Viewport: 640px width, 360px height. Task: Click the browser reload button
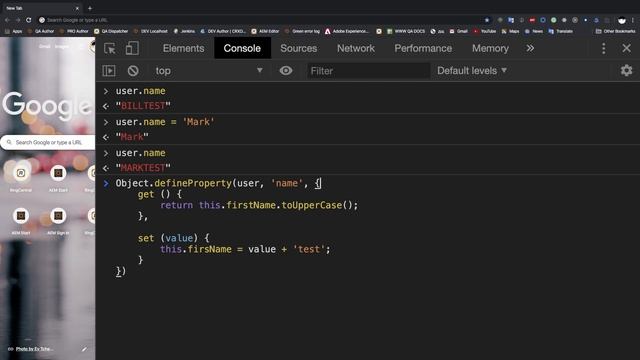tap(28, 20)
